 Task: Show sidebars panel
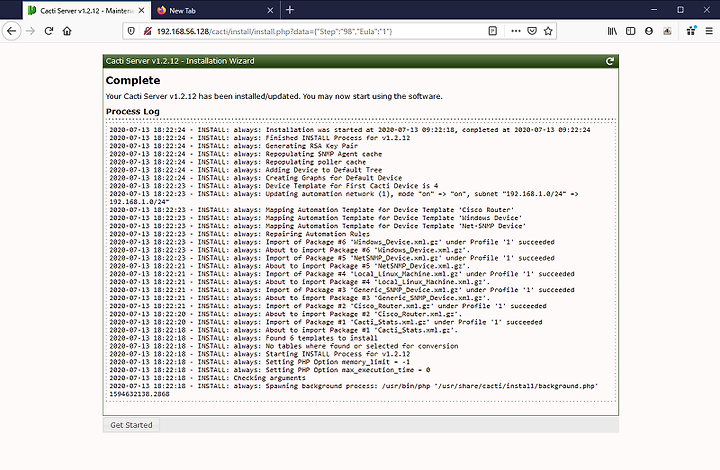(x=630, y=31)
